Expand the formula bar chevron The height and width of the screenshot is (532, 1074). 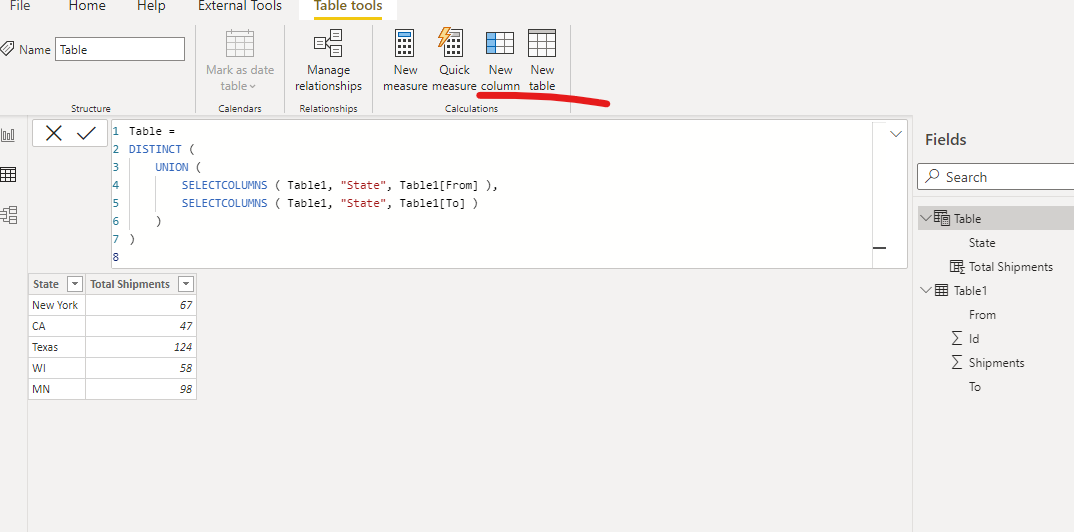[x=895, y=134]
